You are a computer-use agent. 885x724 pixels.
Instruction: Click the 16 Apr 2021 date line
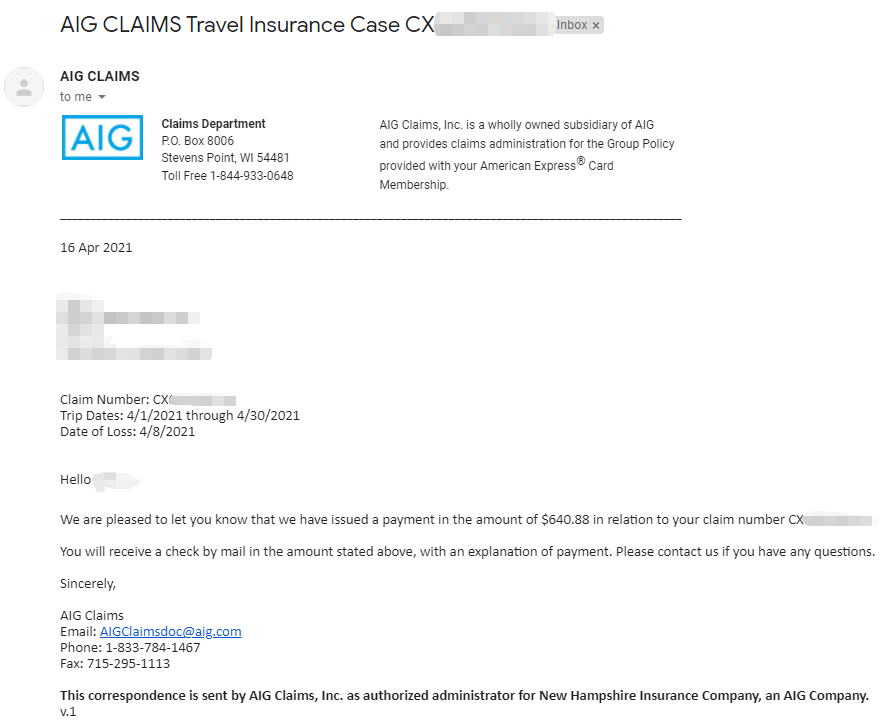click(x=96, y=248)
